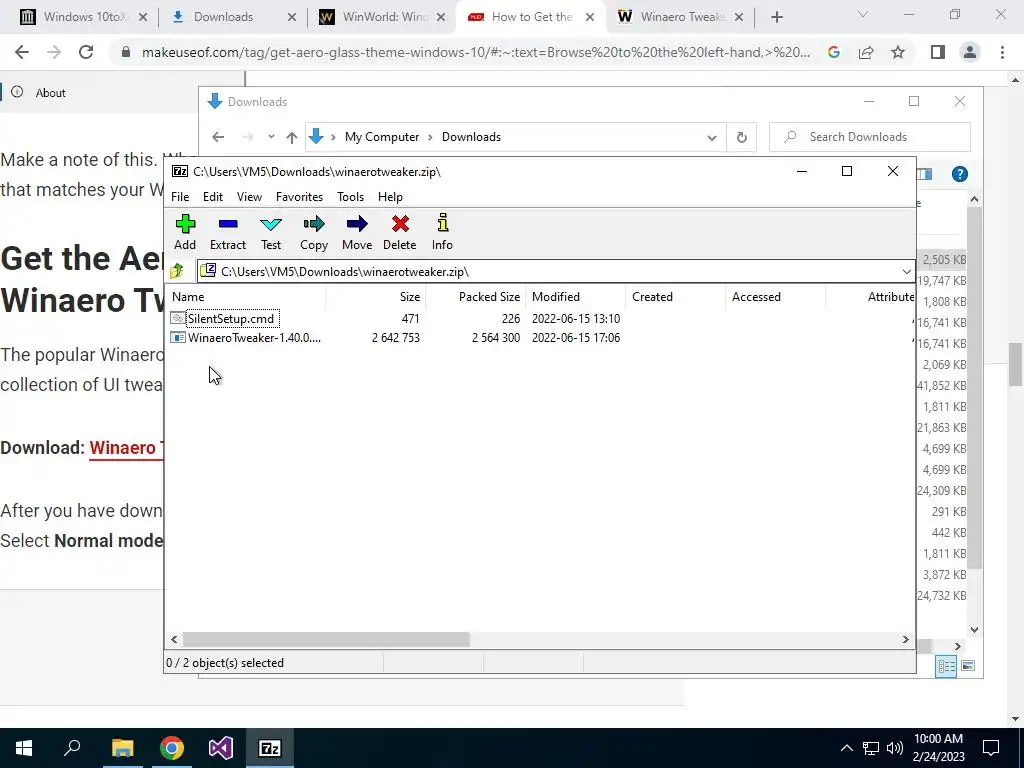Open a new Chrome tab
Viewport: 1024px width, 768px height.
coord(776,17)
